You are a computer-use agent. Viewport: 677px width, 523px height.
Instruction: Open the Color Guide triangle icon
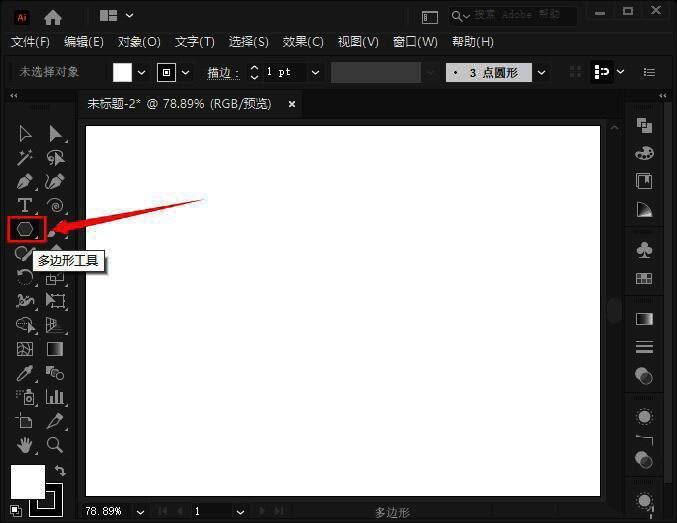coord(644,209)
